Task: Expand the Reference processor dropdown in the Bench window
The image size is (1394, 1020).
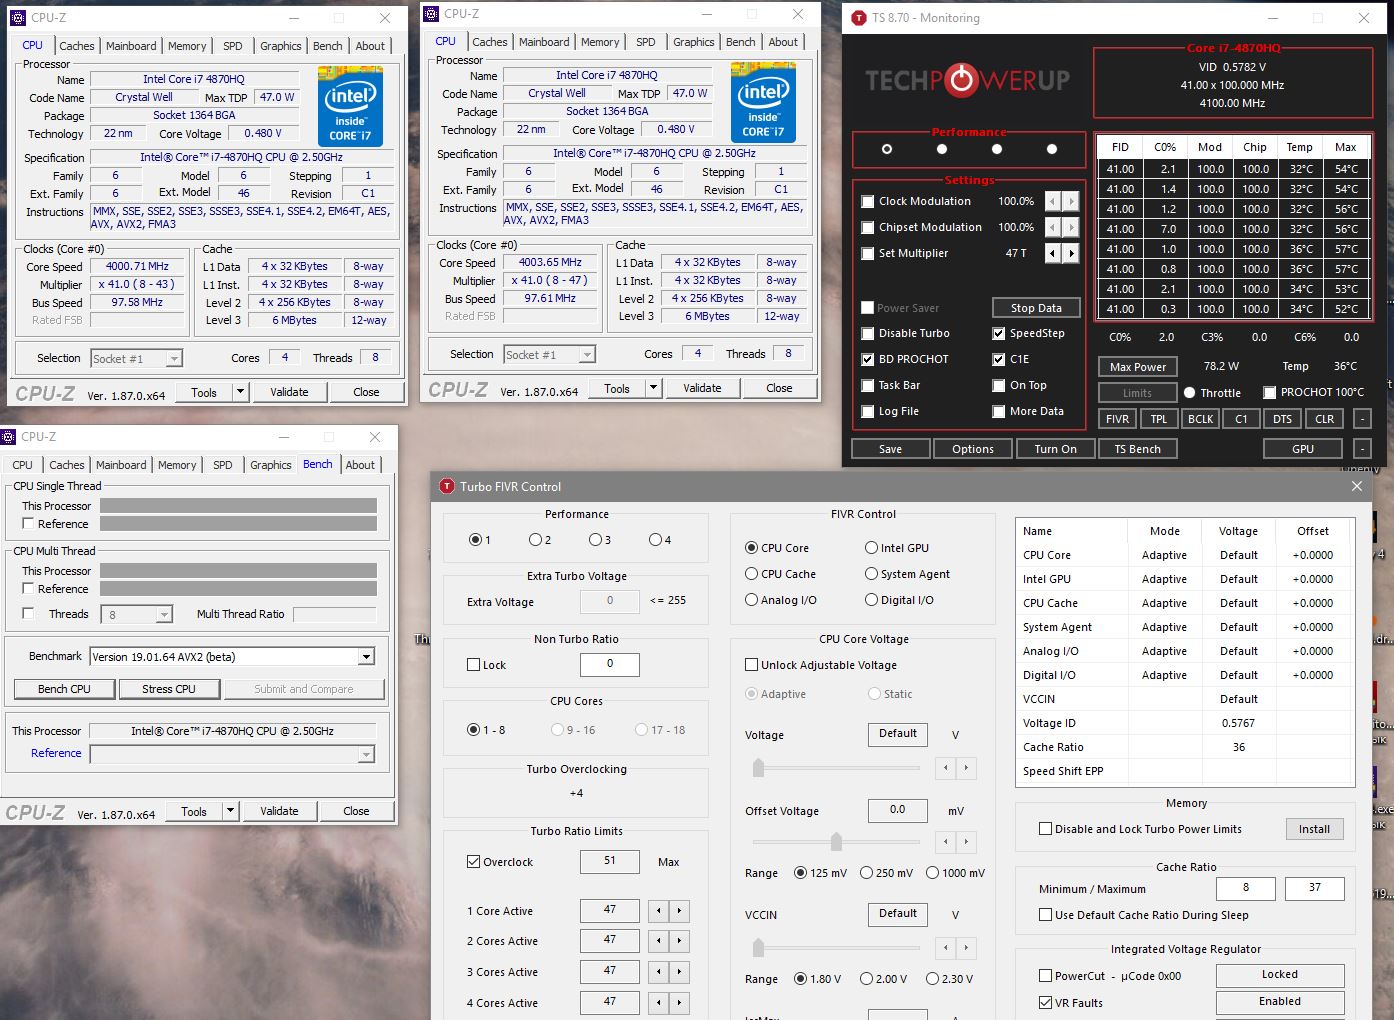Action: coord(367,754)
